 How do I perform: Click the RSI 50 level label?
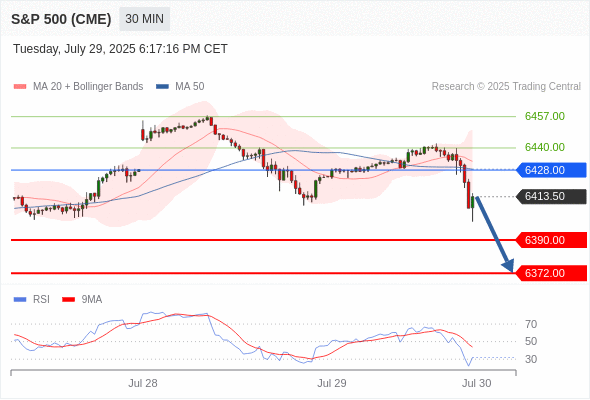531,342
